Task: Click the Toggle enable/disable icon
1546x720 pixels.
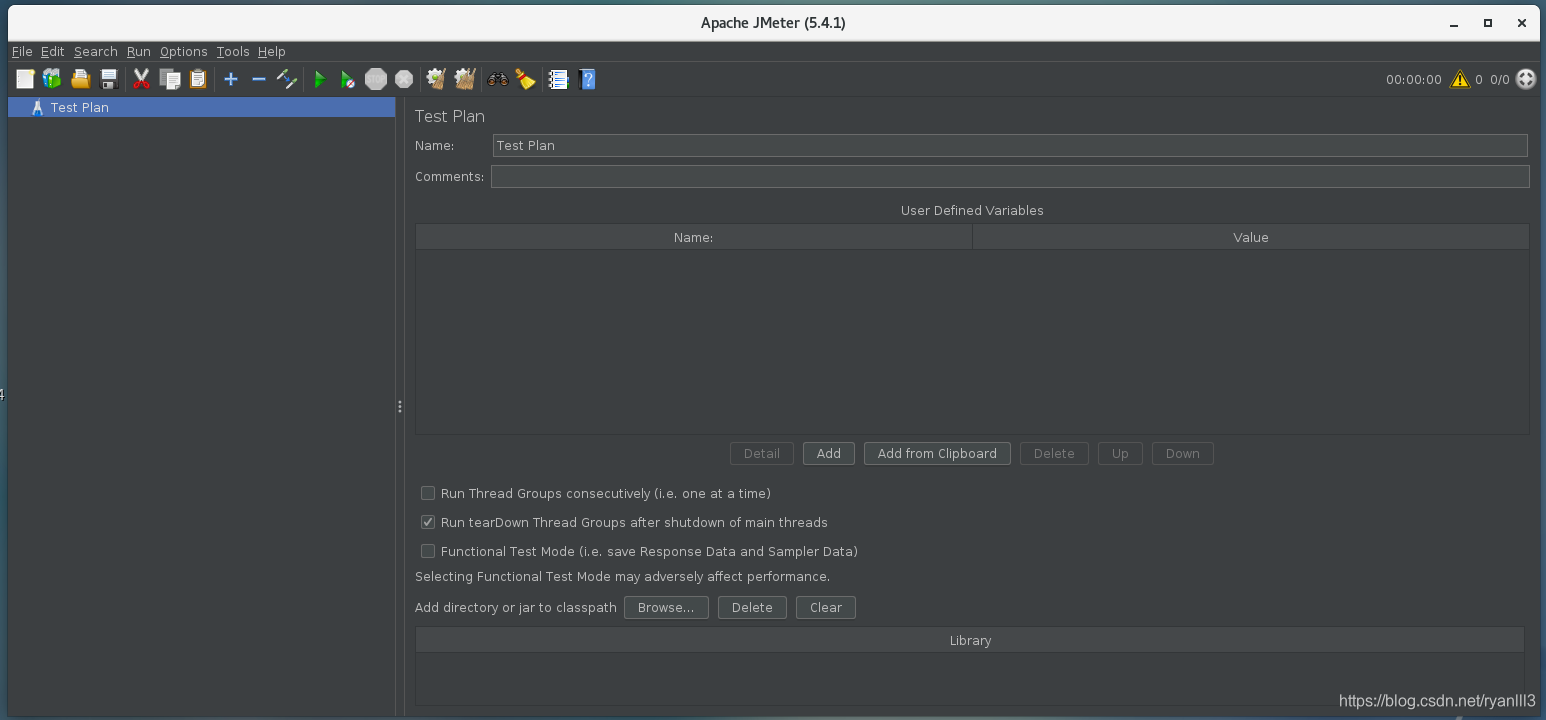Action: point(287,79)
